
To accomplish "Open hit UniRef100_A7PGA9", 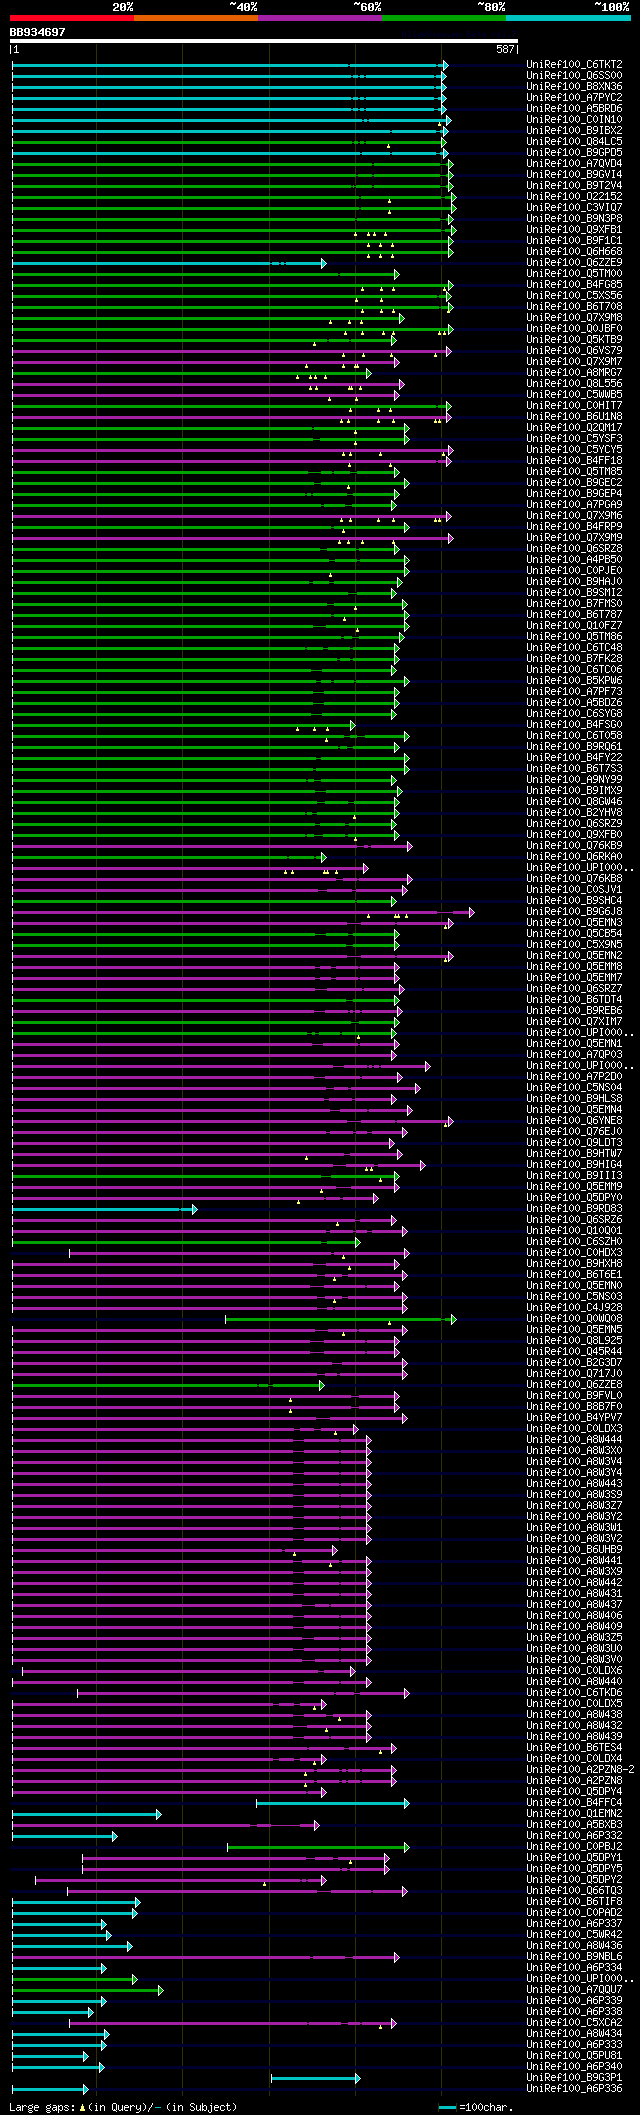I will pos(574,505).
